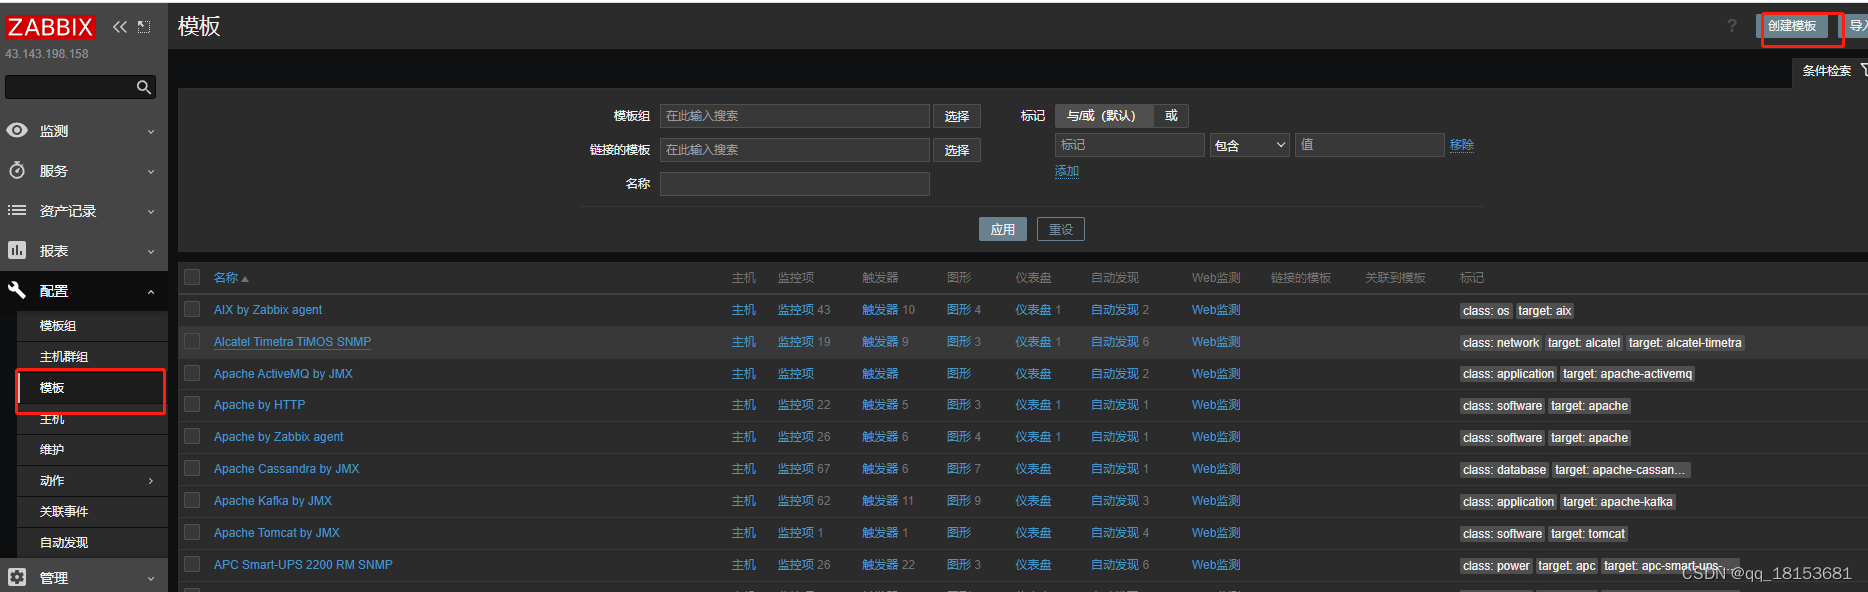
Task: Check the Apache Tomcat by JMX row
Action: click(x=192, y=532)
